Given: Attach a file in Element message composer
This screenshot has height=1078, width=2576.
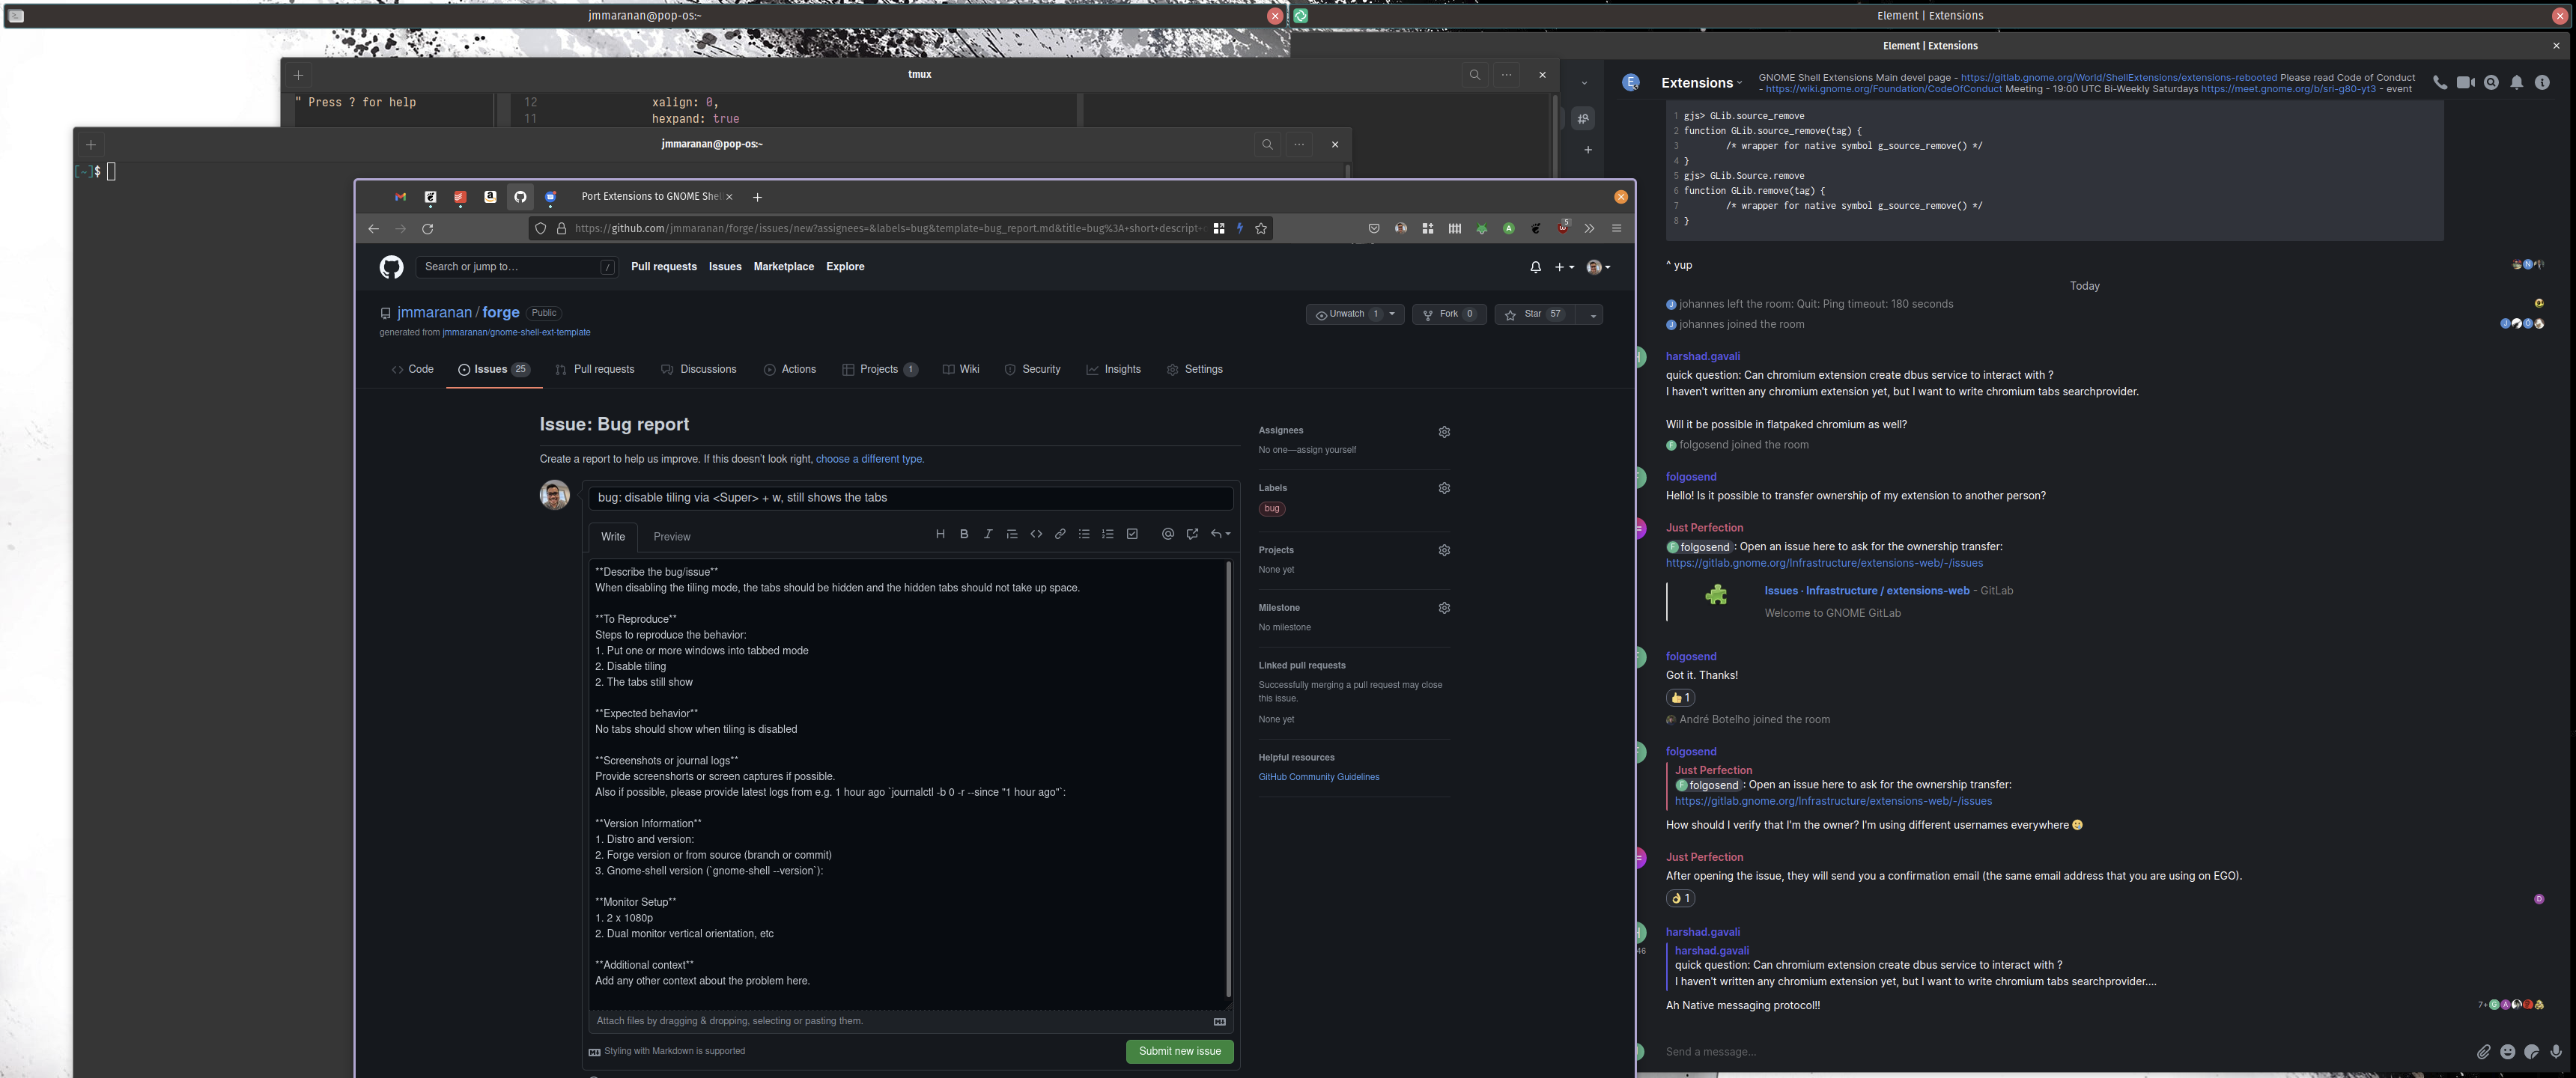Looking at the screenshot, I should 2484,1052.
